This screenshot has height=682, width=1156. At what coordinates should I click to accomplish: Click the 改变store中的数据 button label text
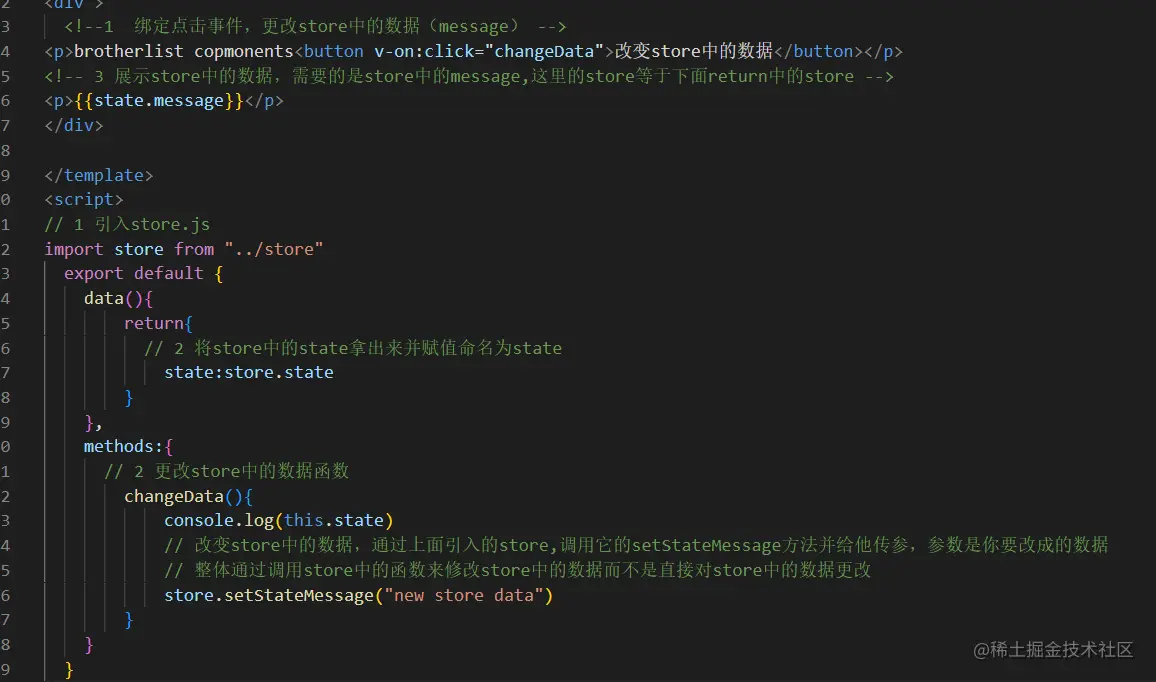tap(694, 51)
